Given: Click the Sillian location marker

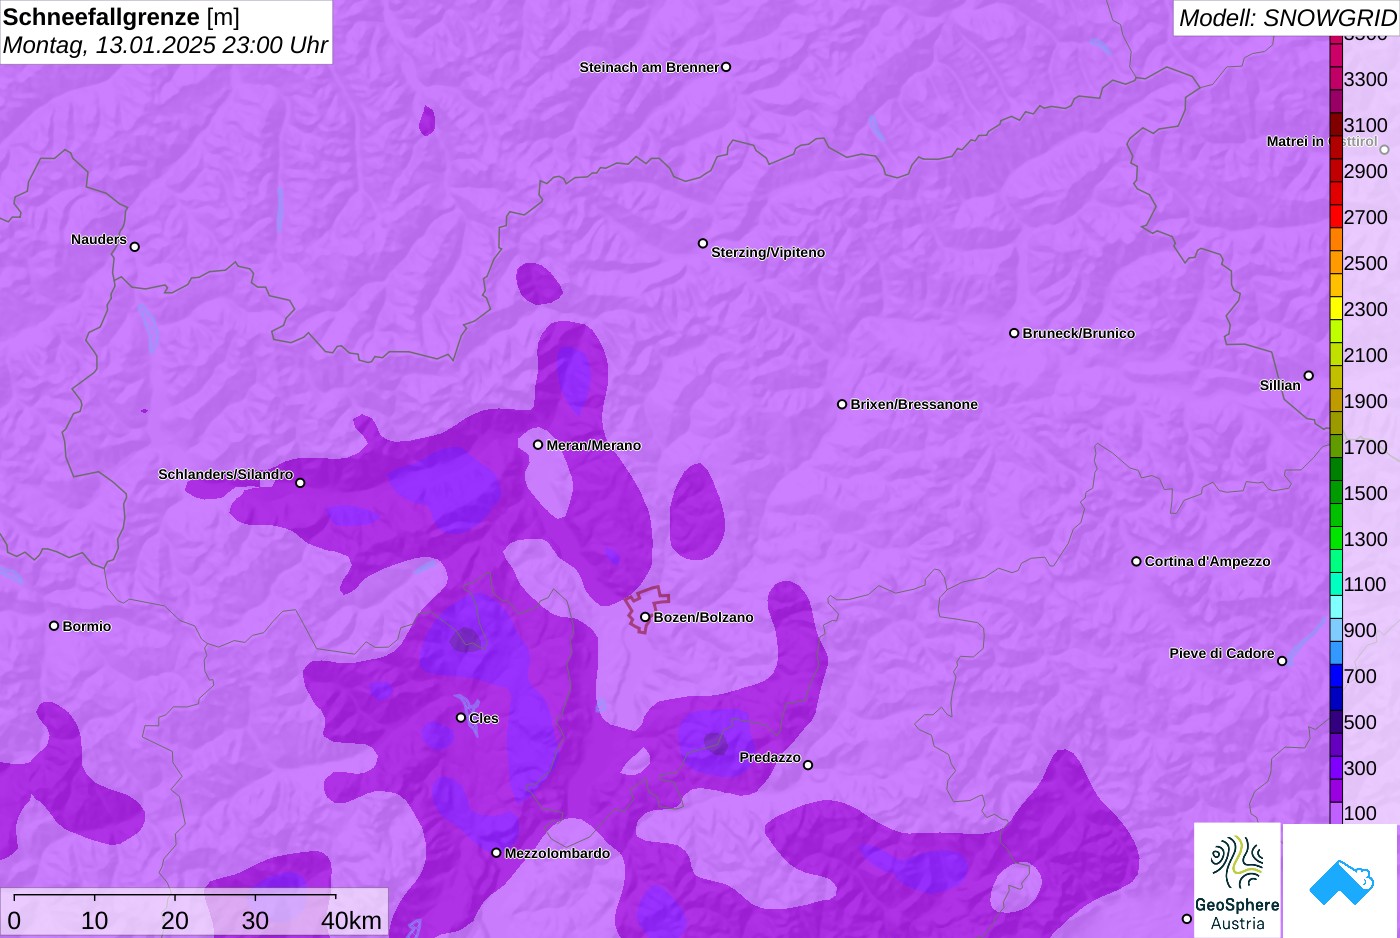Looking at the screenshot, I should point(1309,376).
